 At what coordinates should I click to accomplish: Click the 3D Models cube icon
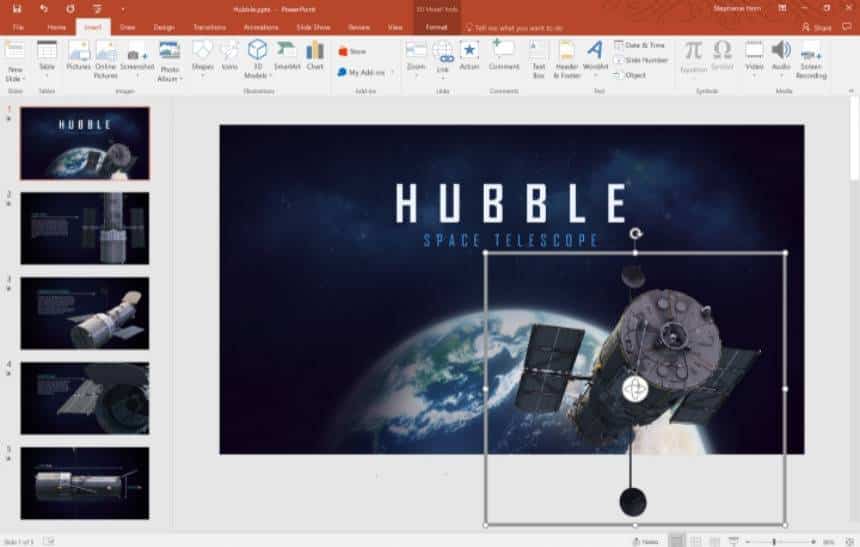point(257,50)
